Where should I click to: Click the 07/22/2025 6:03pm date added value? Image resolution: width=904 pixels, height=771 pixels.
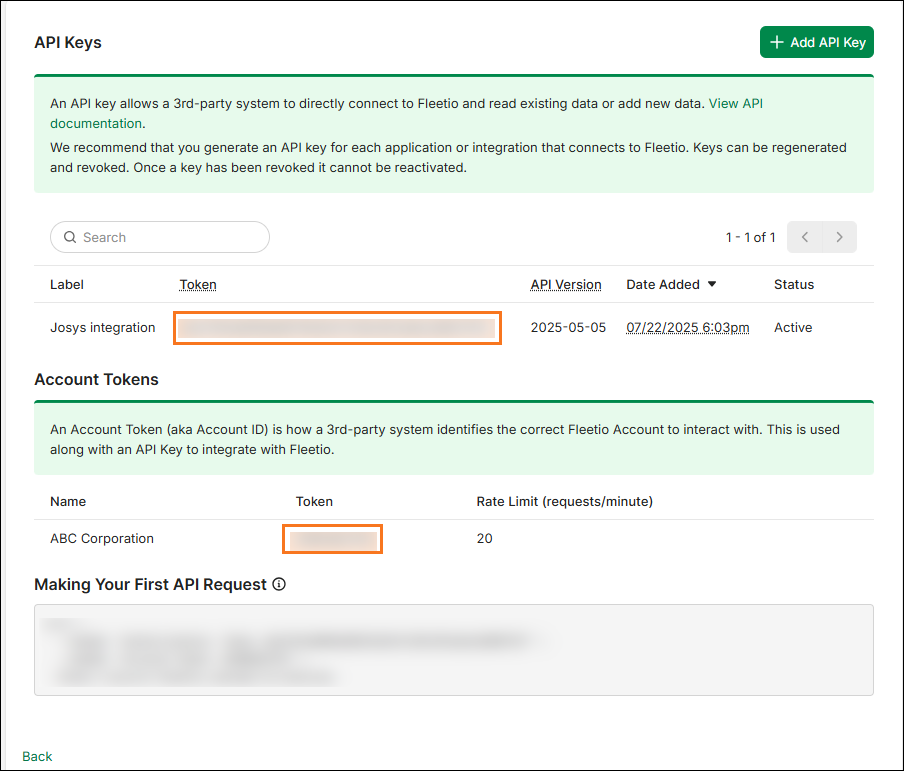(x=687, y=327)
